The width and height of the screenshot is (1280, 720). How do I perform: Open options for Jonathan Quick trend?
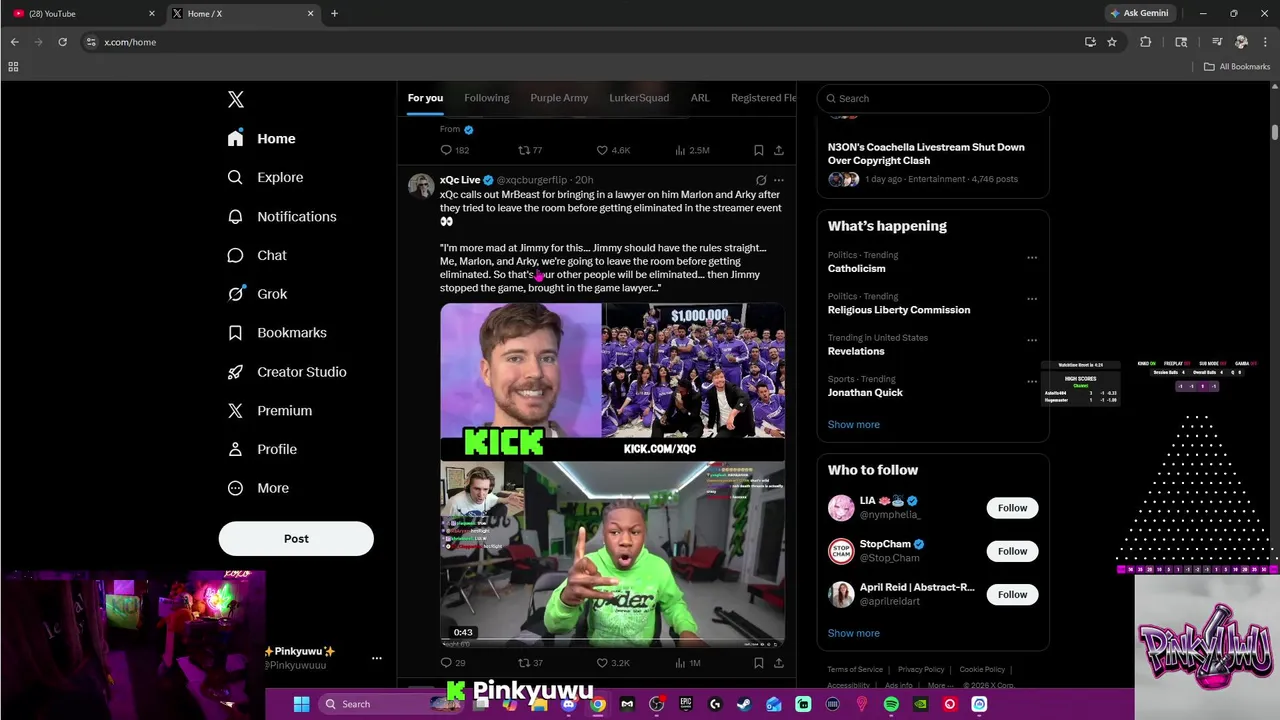pos(1032,381)
